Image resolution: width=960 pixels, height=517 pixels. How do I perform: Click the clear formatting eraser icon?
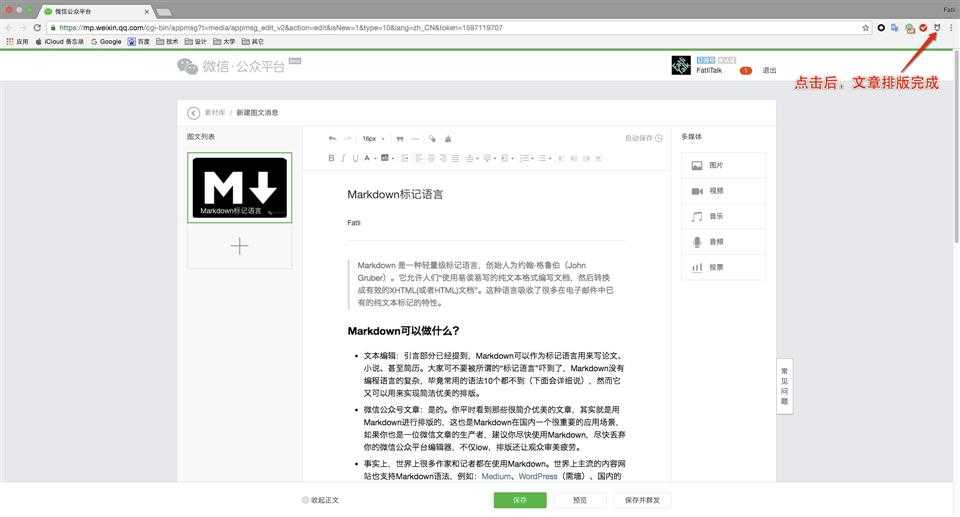tap(448, 138)
